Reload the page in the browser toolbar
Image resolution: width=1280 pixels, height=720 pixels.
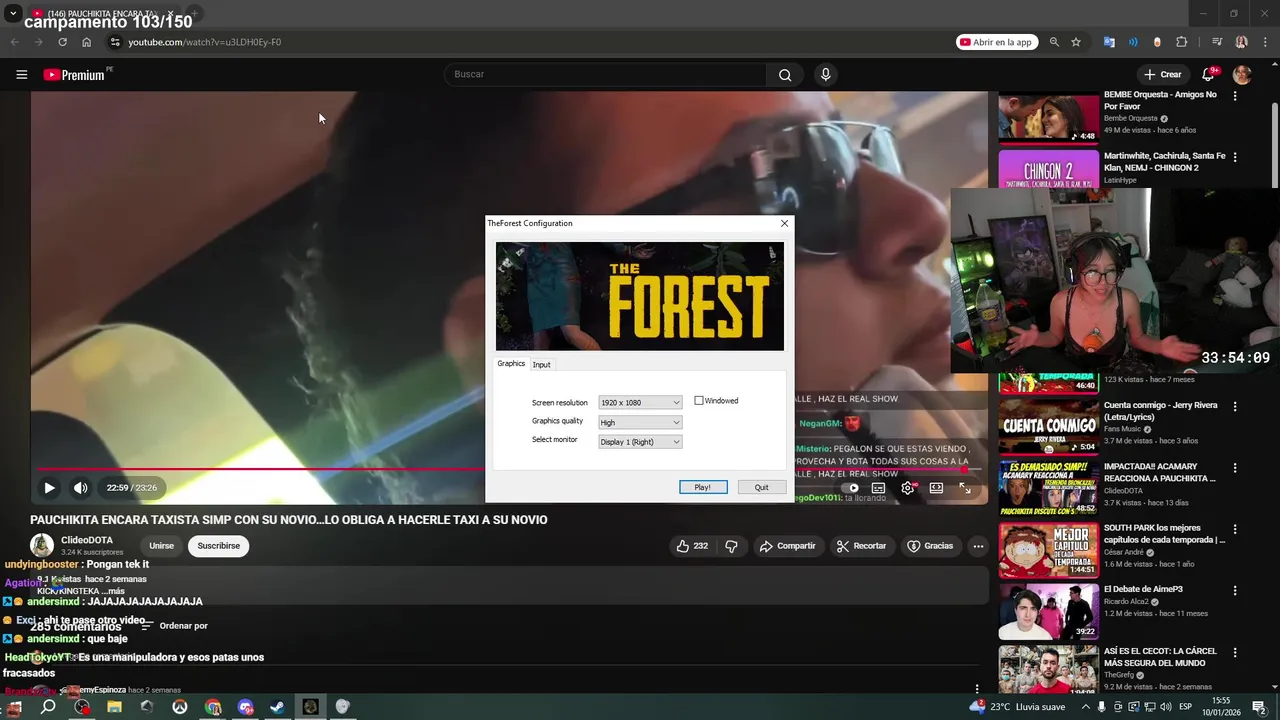click(x=62, y=42)
